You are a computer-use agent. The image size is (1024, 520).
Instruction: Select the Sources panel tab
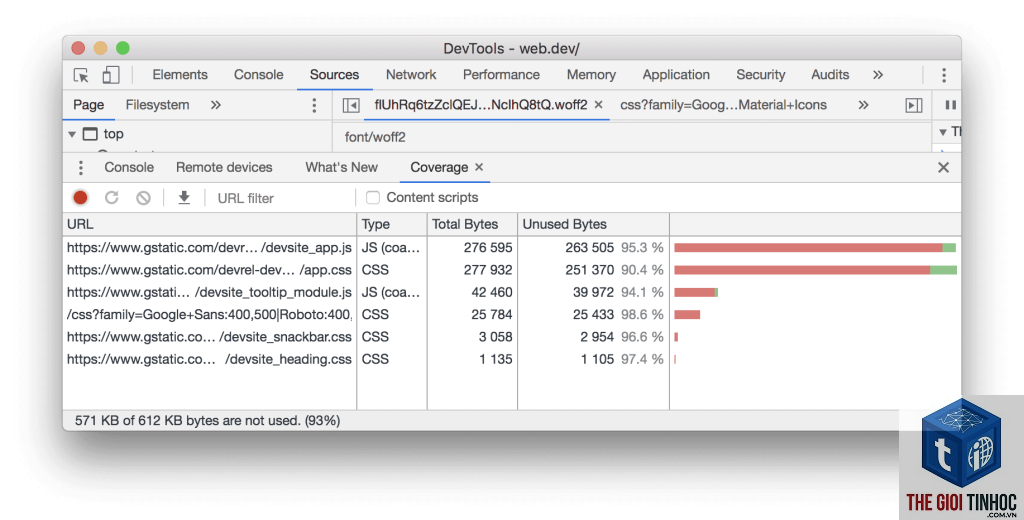[334, 75]
